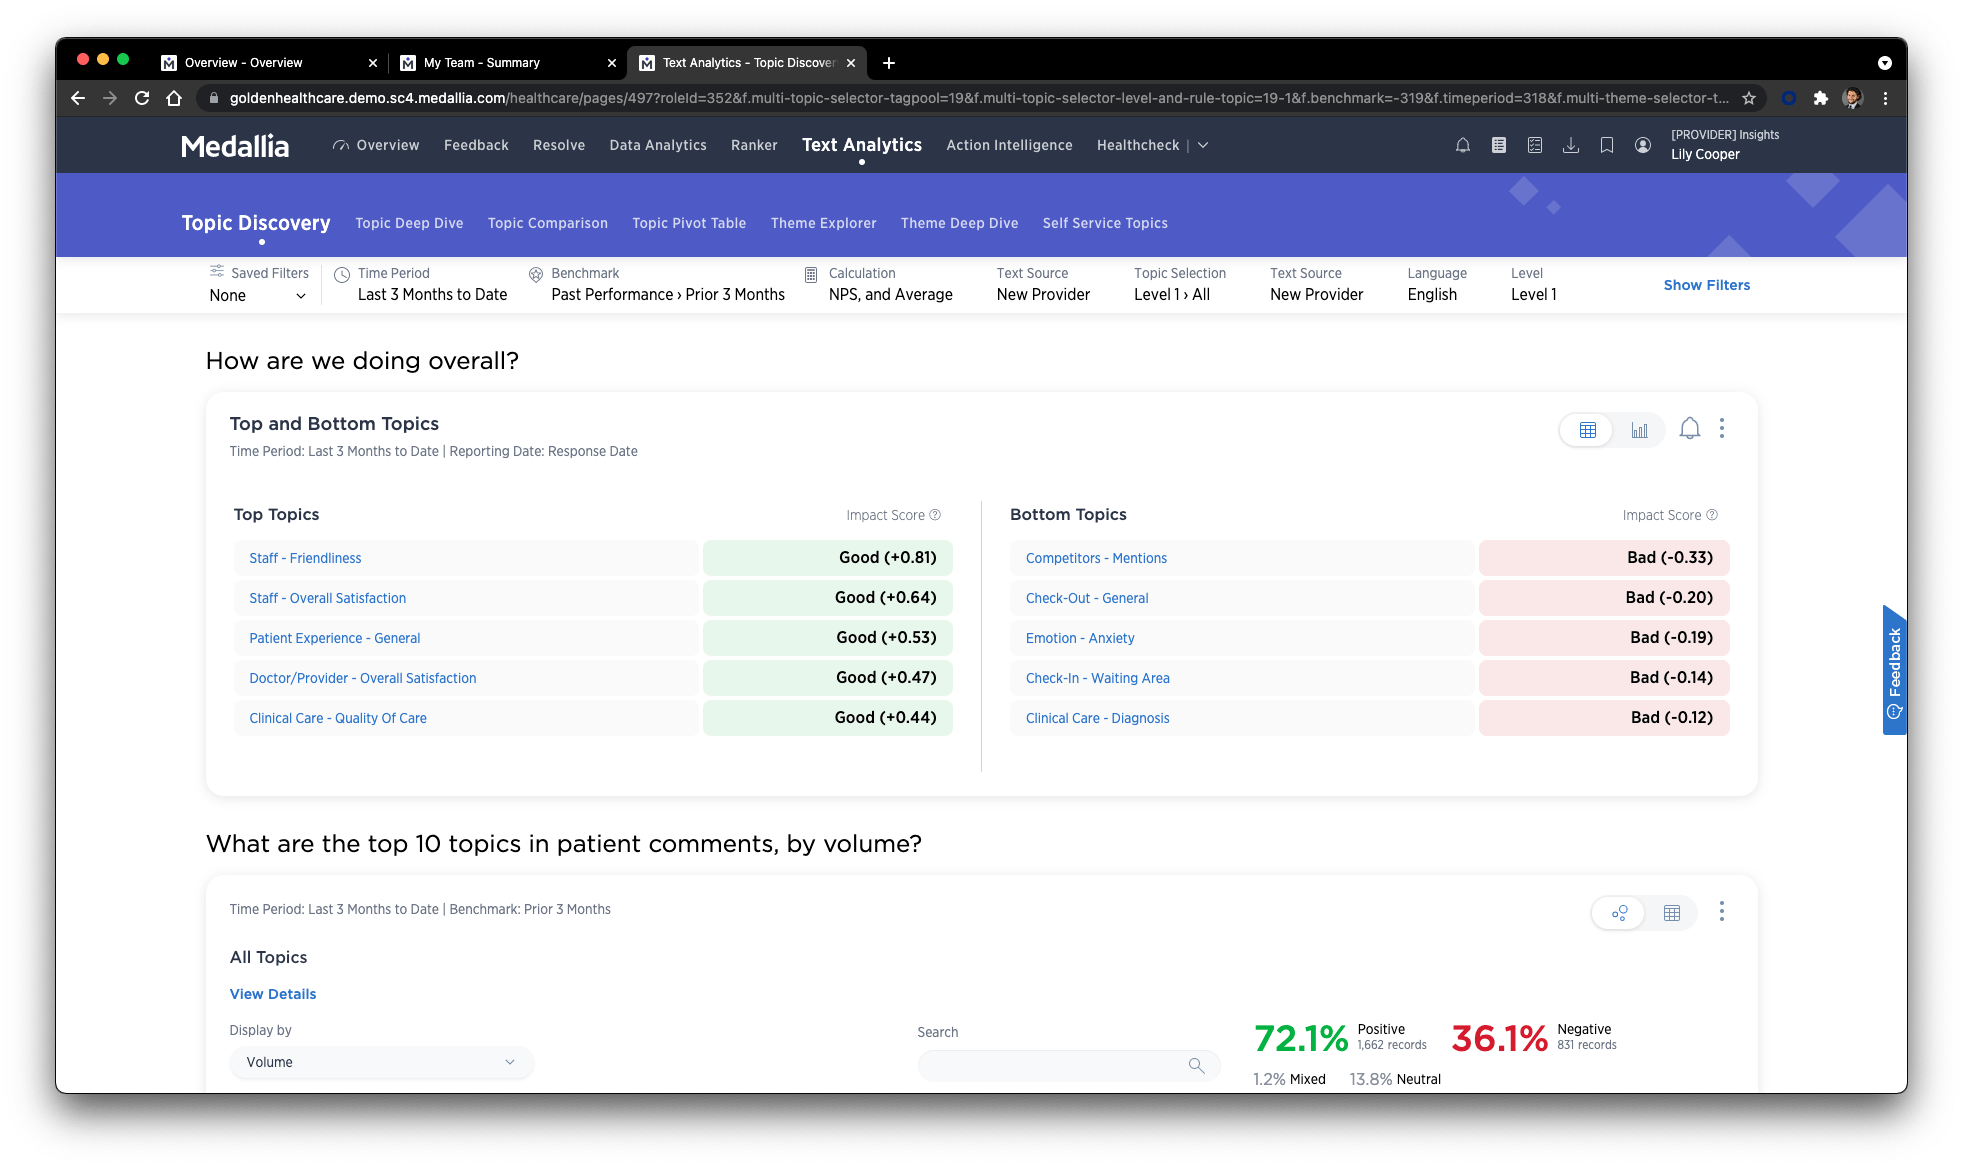Switch to My Team - Summary browser tab
The height and width of the screenshot is (1167, 1963).
click(507, 63)
